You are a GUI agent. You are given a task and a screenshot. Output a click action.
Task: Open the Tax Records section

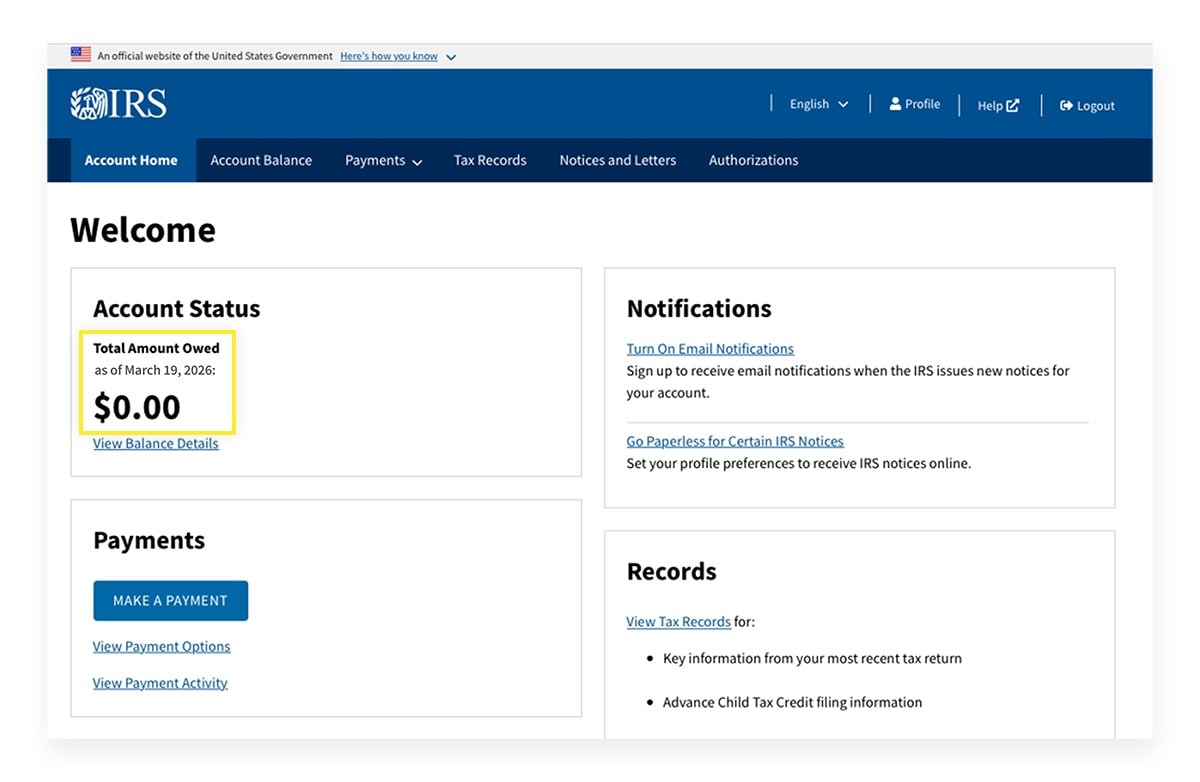490,160
